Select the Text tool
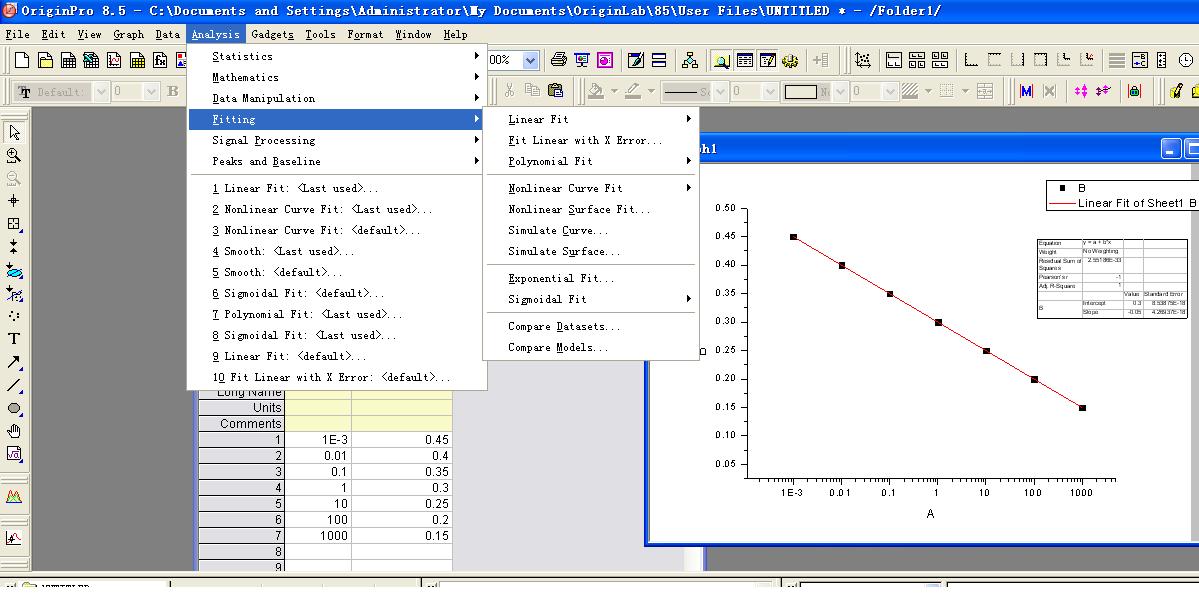This screenshot has height=600, width=1199. pyautogui.click(x=14, y=339)
